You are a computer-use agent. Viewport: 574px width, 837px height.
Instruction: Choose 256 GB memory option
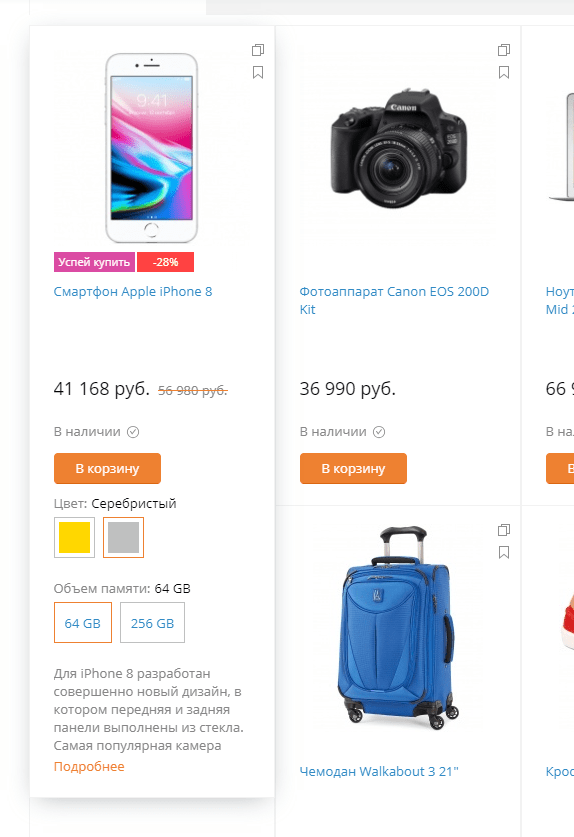tap(153, 623)
